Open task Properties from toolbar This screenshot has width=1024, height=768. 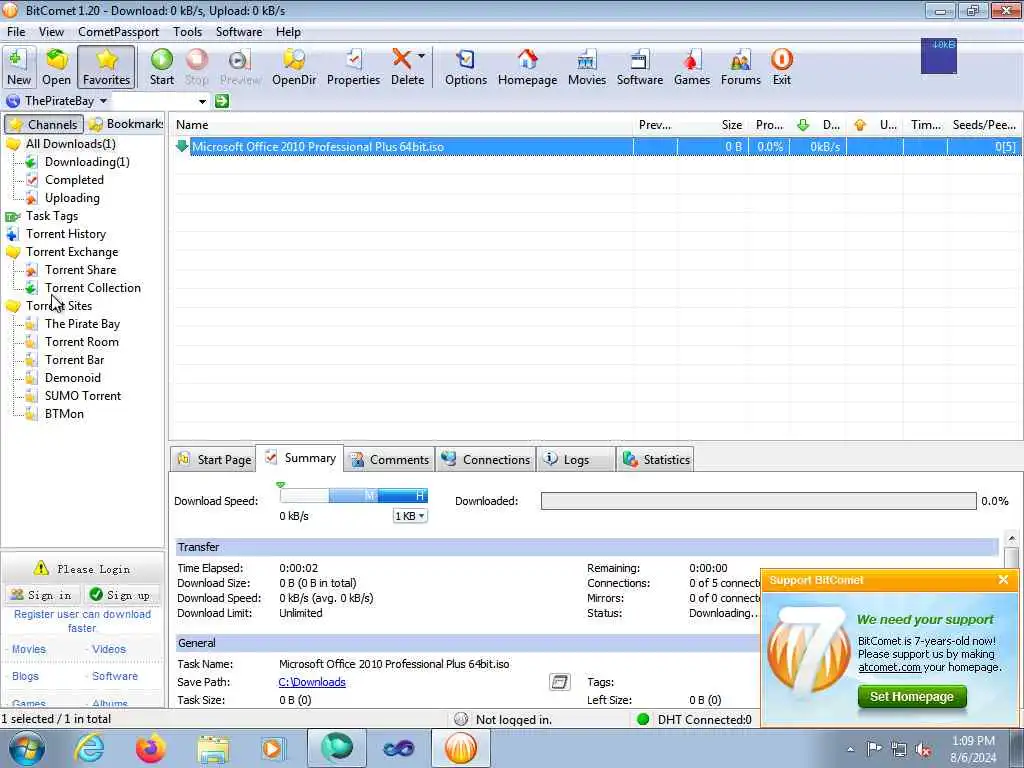click(353, 67)
